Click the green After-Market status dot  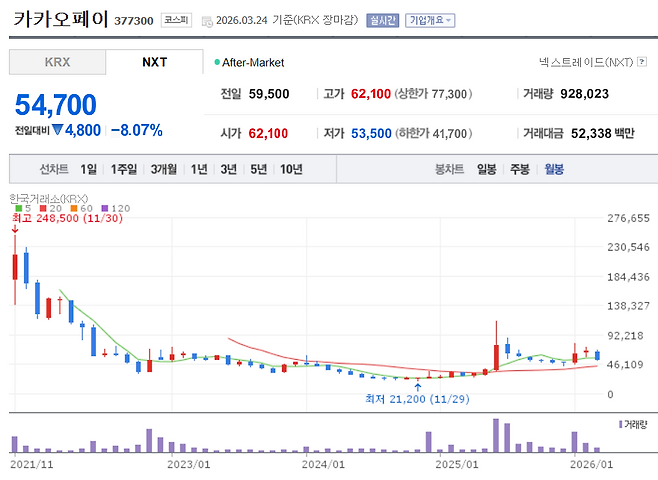[x=217, y=62]
